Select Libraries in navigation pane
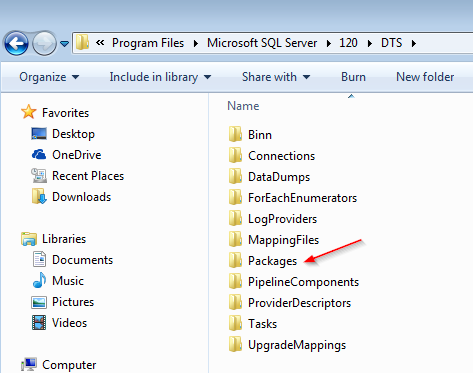 point(64,239)
